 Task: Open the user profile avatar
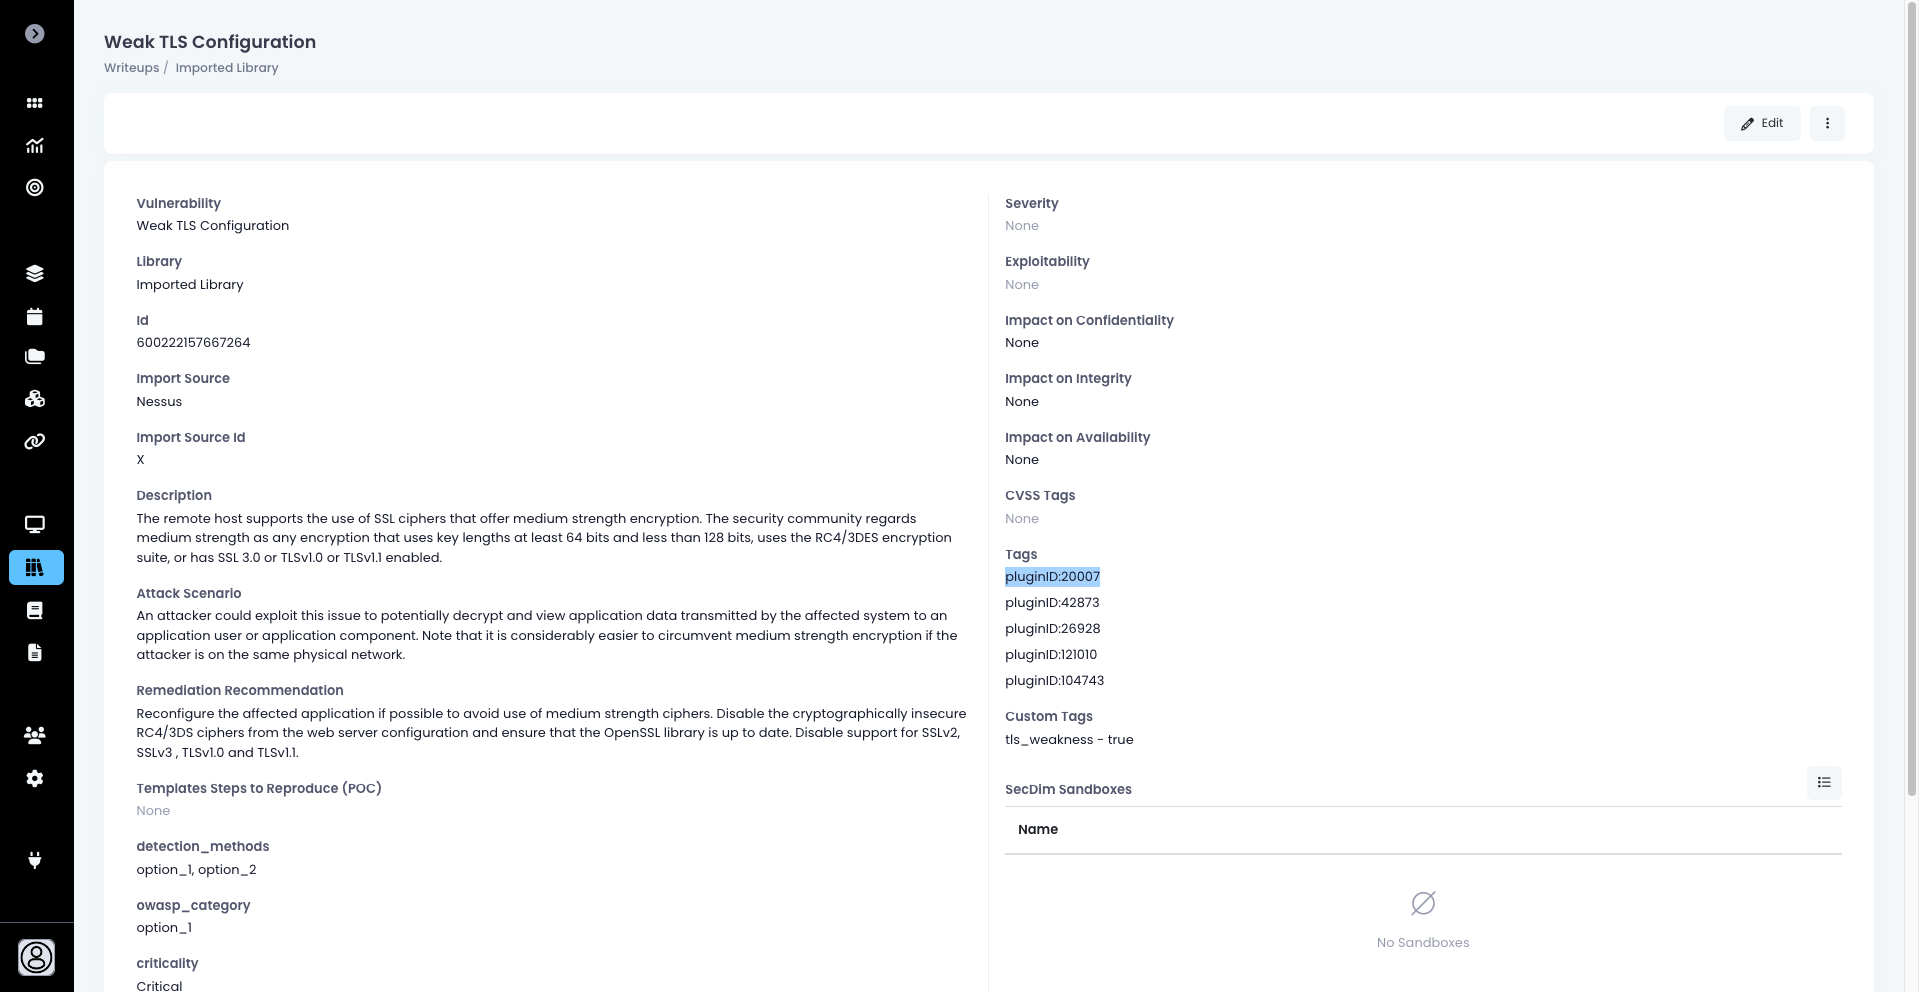coord(37,958)
